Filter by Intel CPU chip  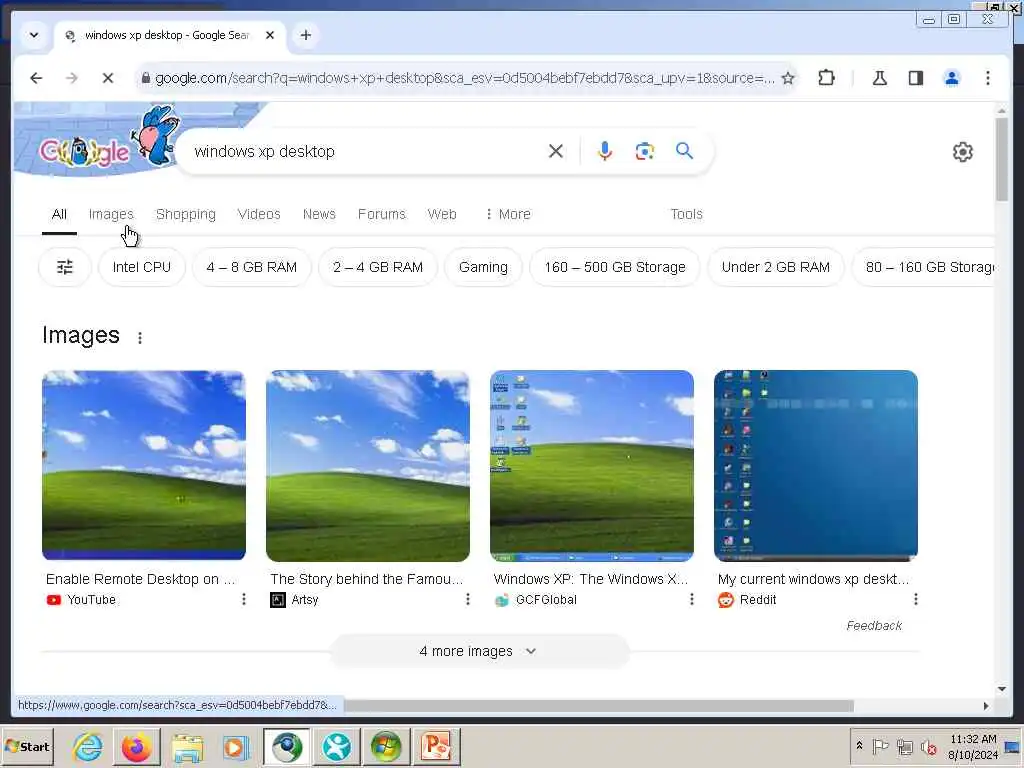click(x=142, y=267)
